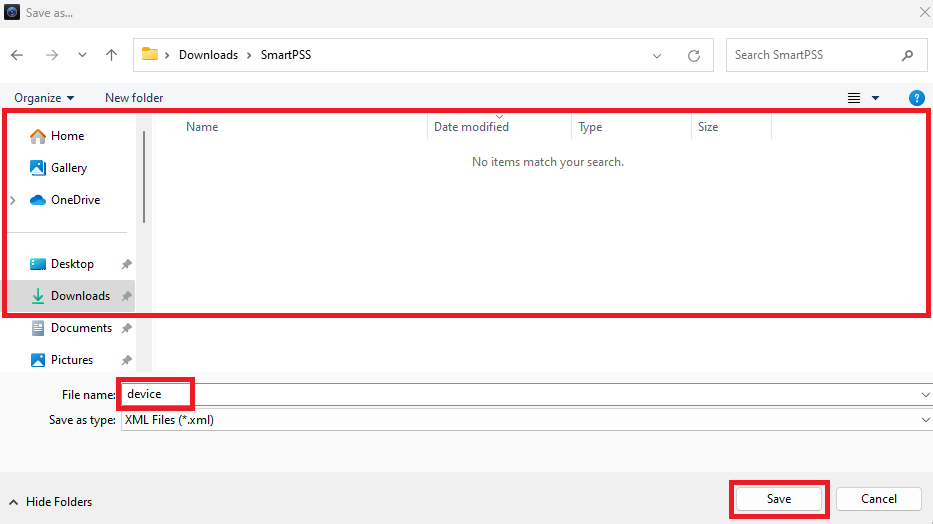Expand the OneDrive tree node
The width and height of the screenshot is (933, 524).
click(x=13, y=200)
